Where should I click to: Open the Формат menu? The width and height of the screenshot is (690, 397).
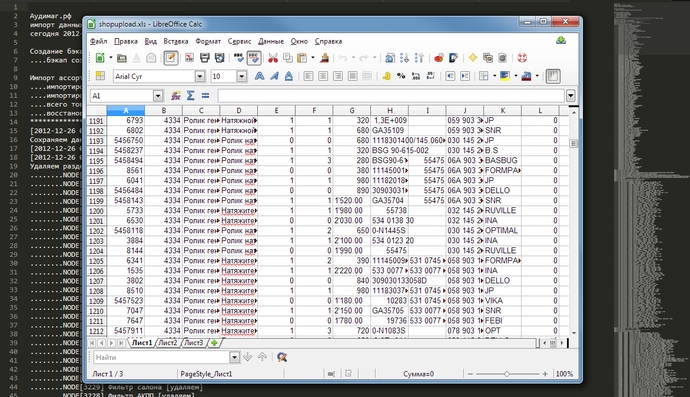(208, 41)
